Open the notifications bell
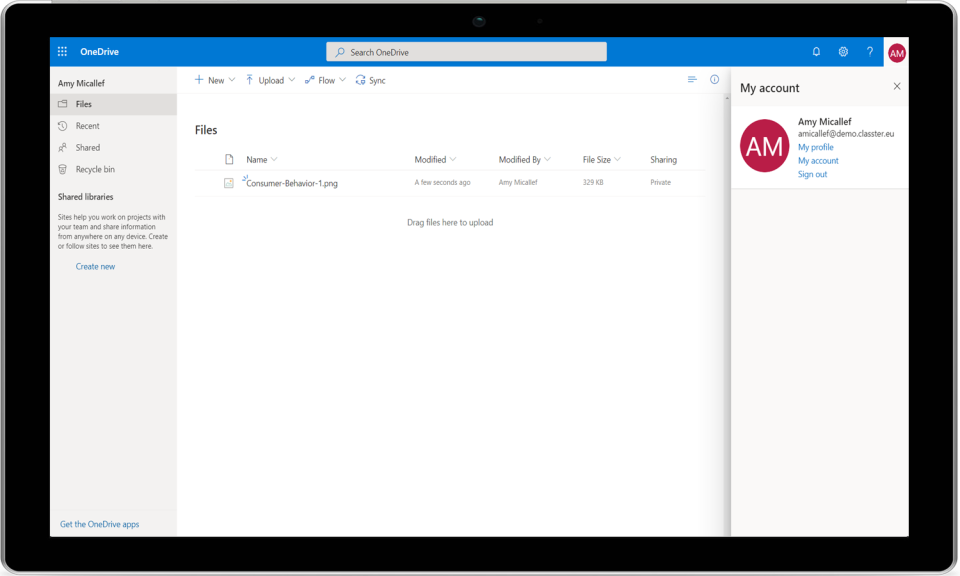The width and height of the screenshot is (960, 576). (815, 51)
